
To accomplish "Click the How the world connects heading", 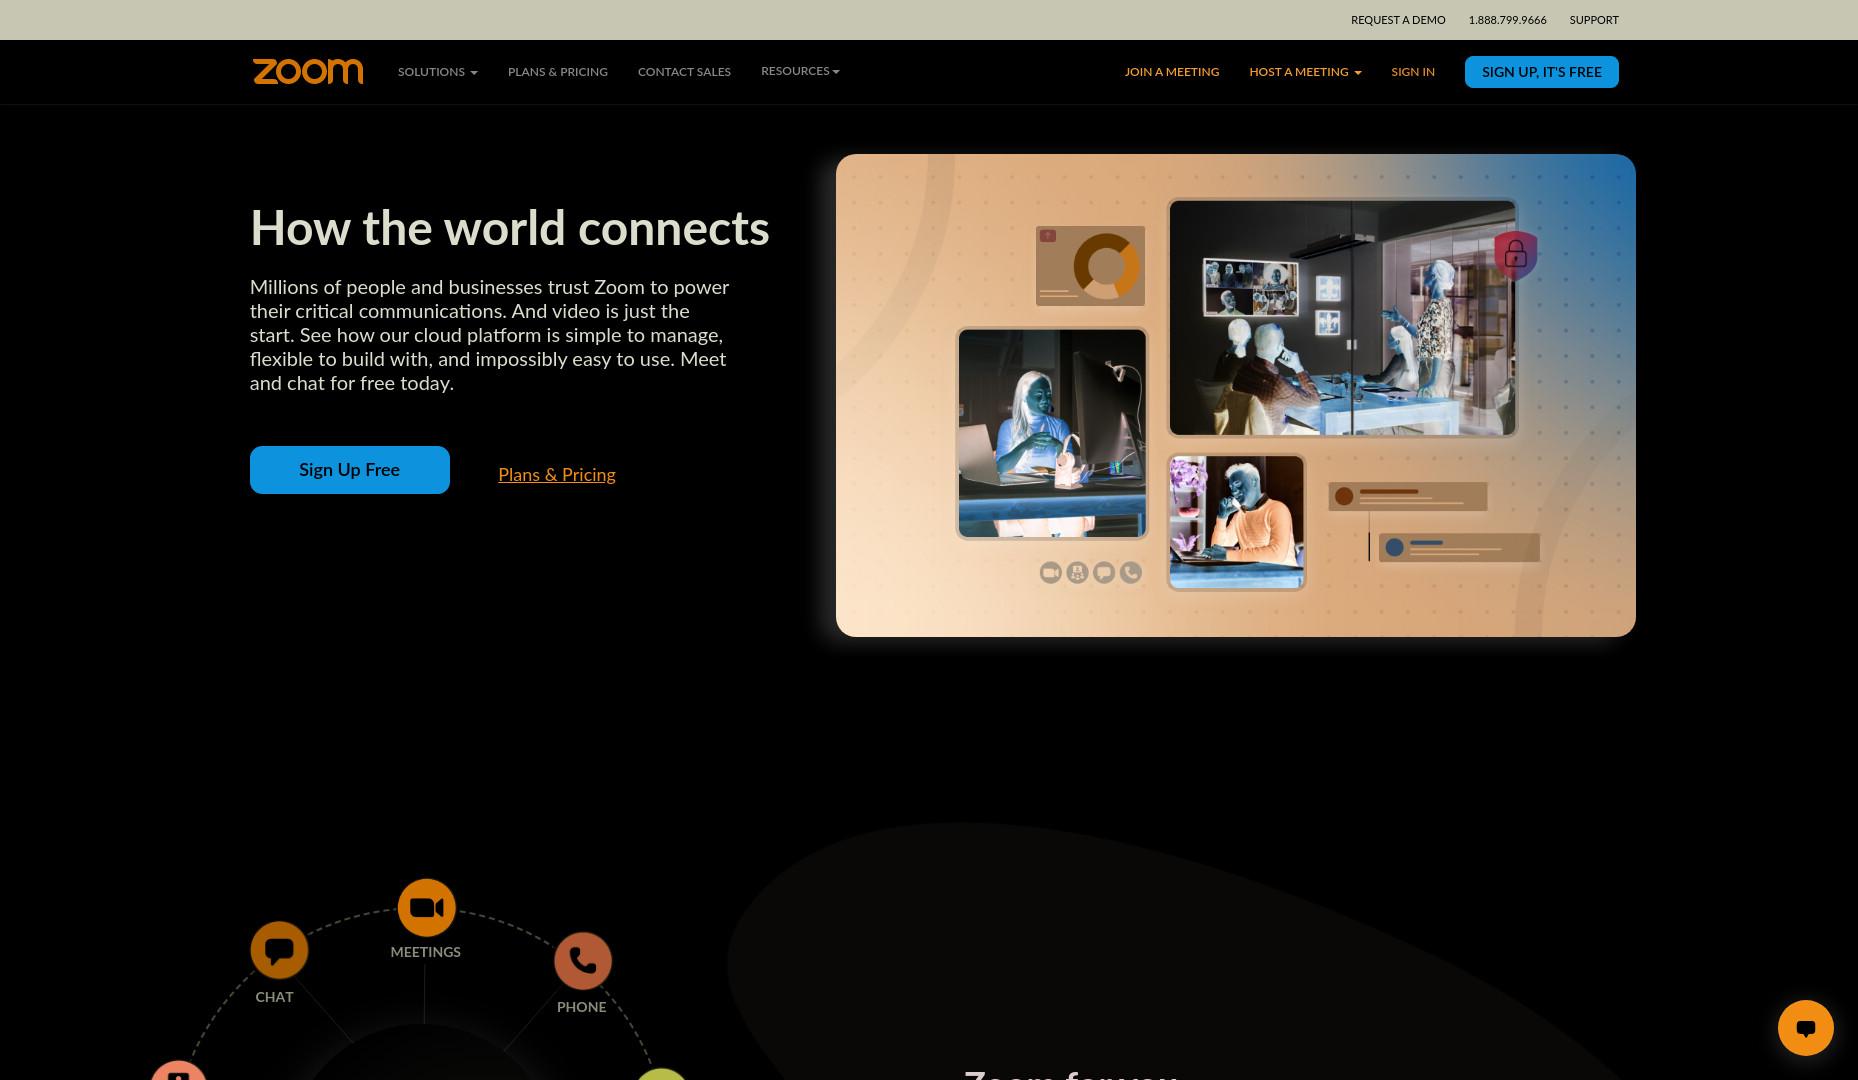I will (510, 228).
